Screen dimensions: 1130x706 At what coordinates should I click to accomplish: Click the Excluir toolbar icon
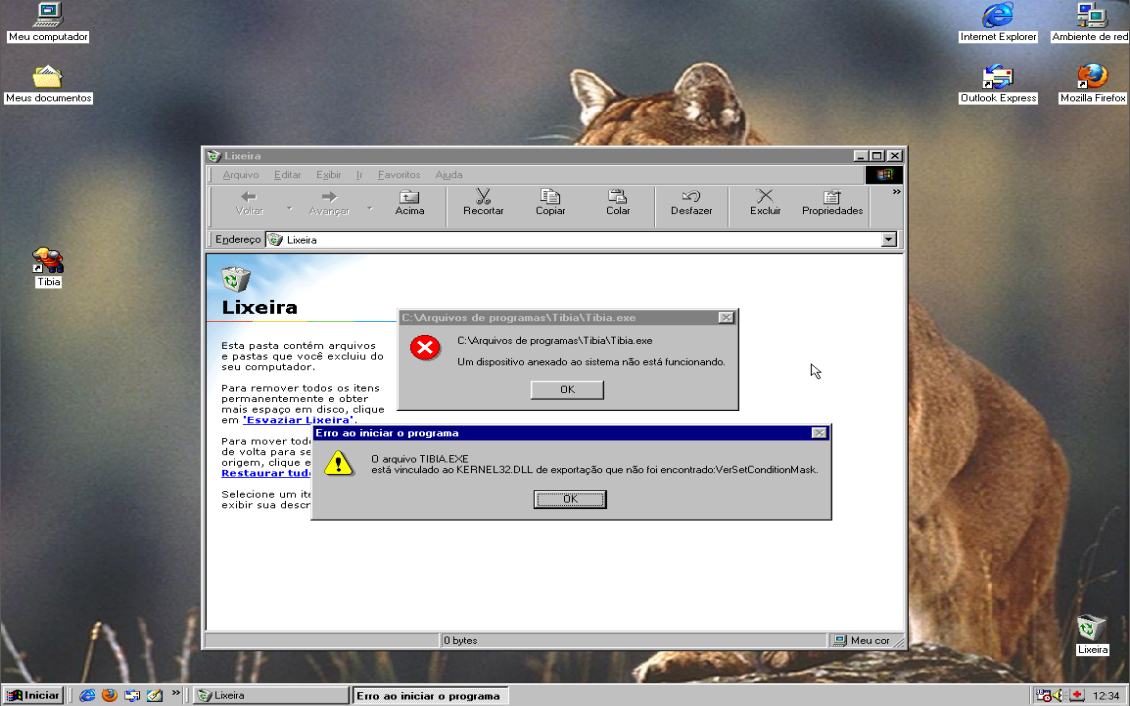click(x=765, y=198)
